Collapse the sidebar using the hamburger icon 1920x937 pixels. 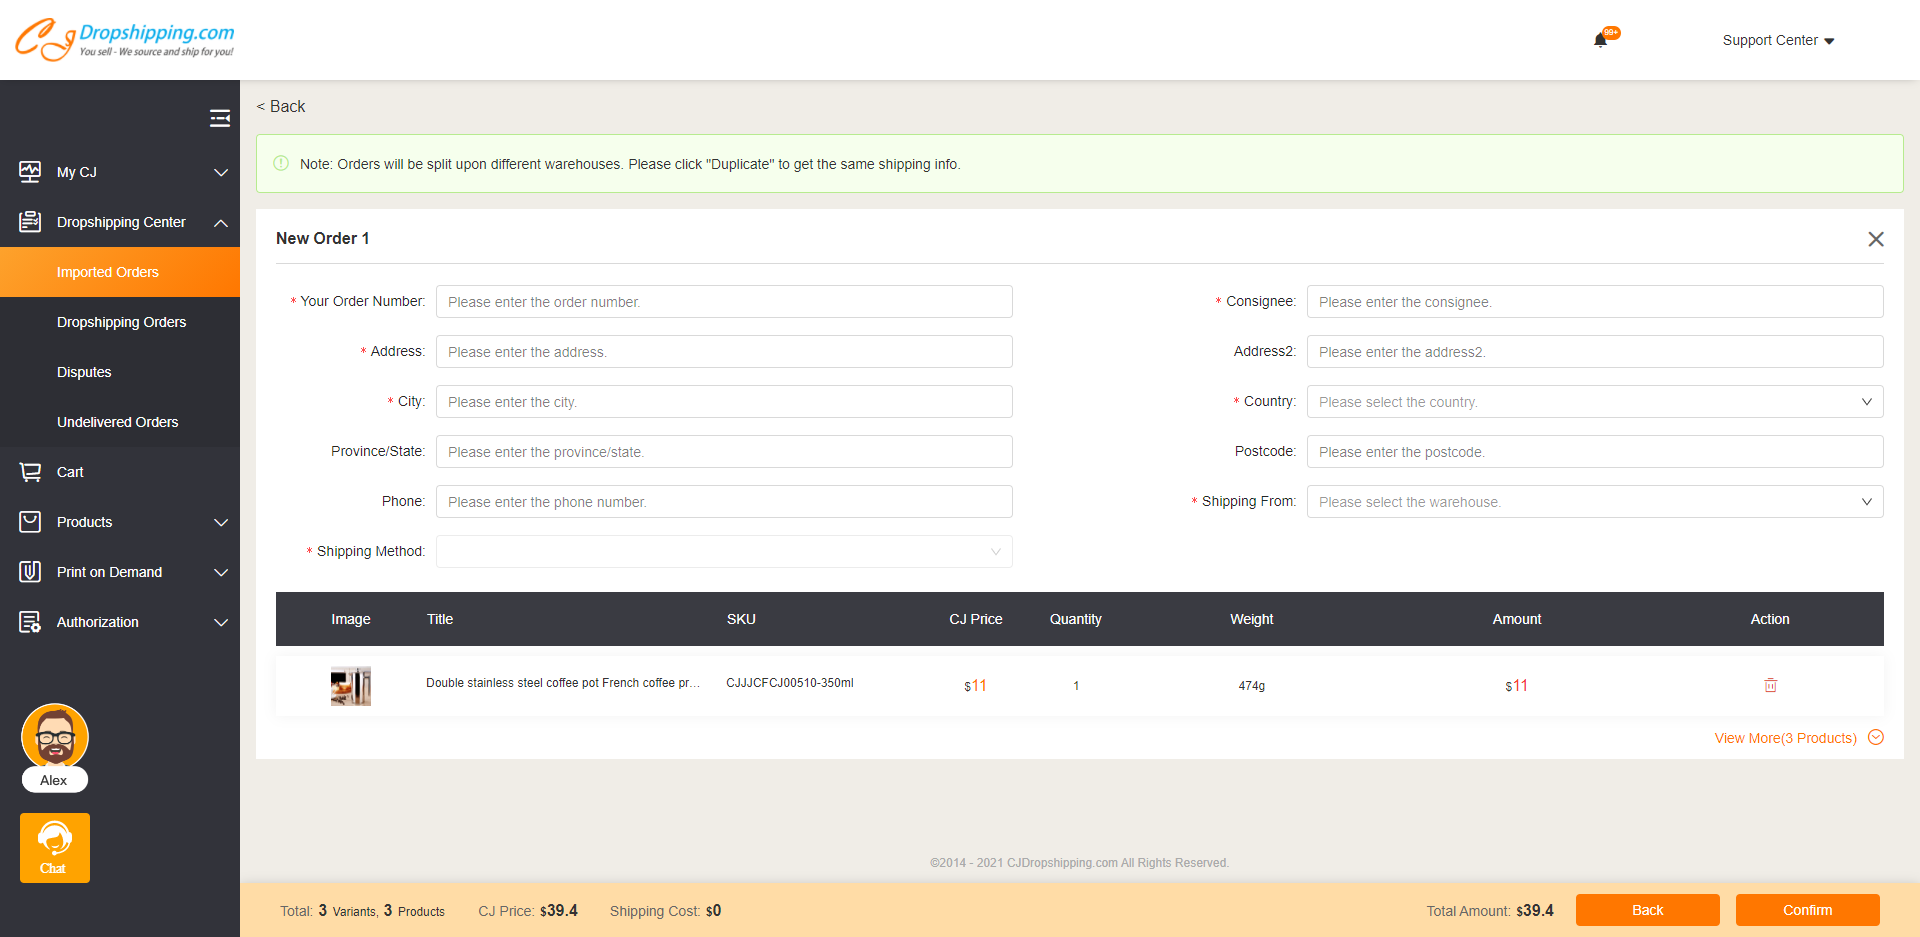coord(220,117)
